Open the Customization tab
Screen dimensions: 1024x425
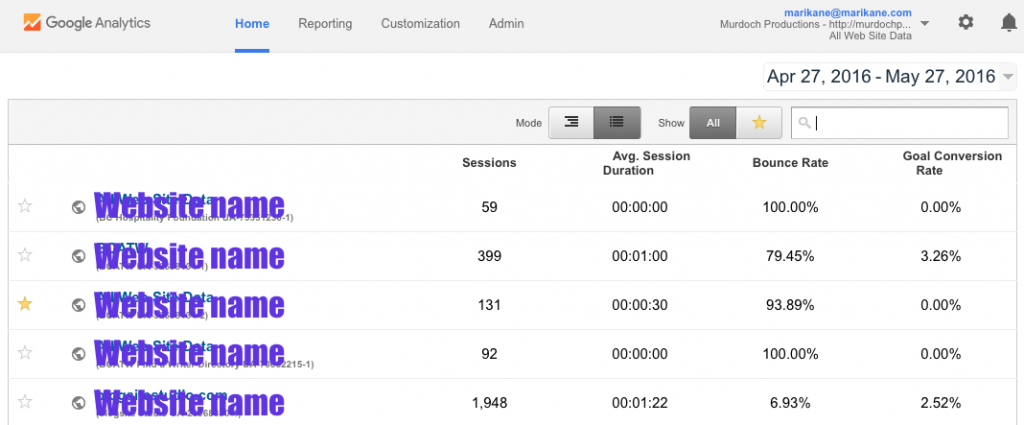point(420,23)
